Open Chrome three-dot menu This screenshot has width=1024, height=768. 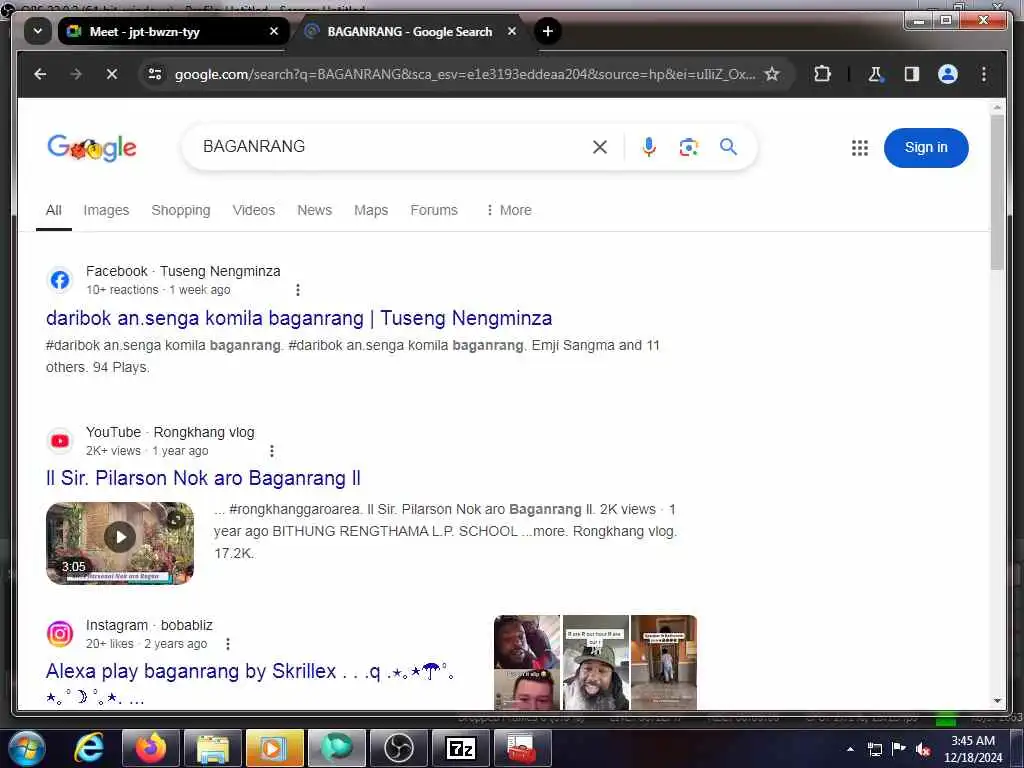(984, 74)
